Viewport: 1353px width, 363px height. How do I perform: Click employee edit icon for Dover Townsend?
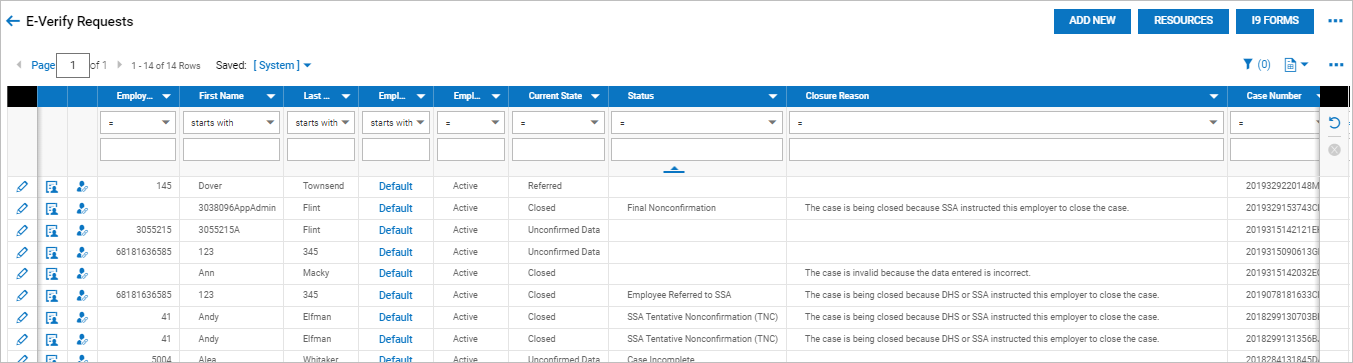82,186
